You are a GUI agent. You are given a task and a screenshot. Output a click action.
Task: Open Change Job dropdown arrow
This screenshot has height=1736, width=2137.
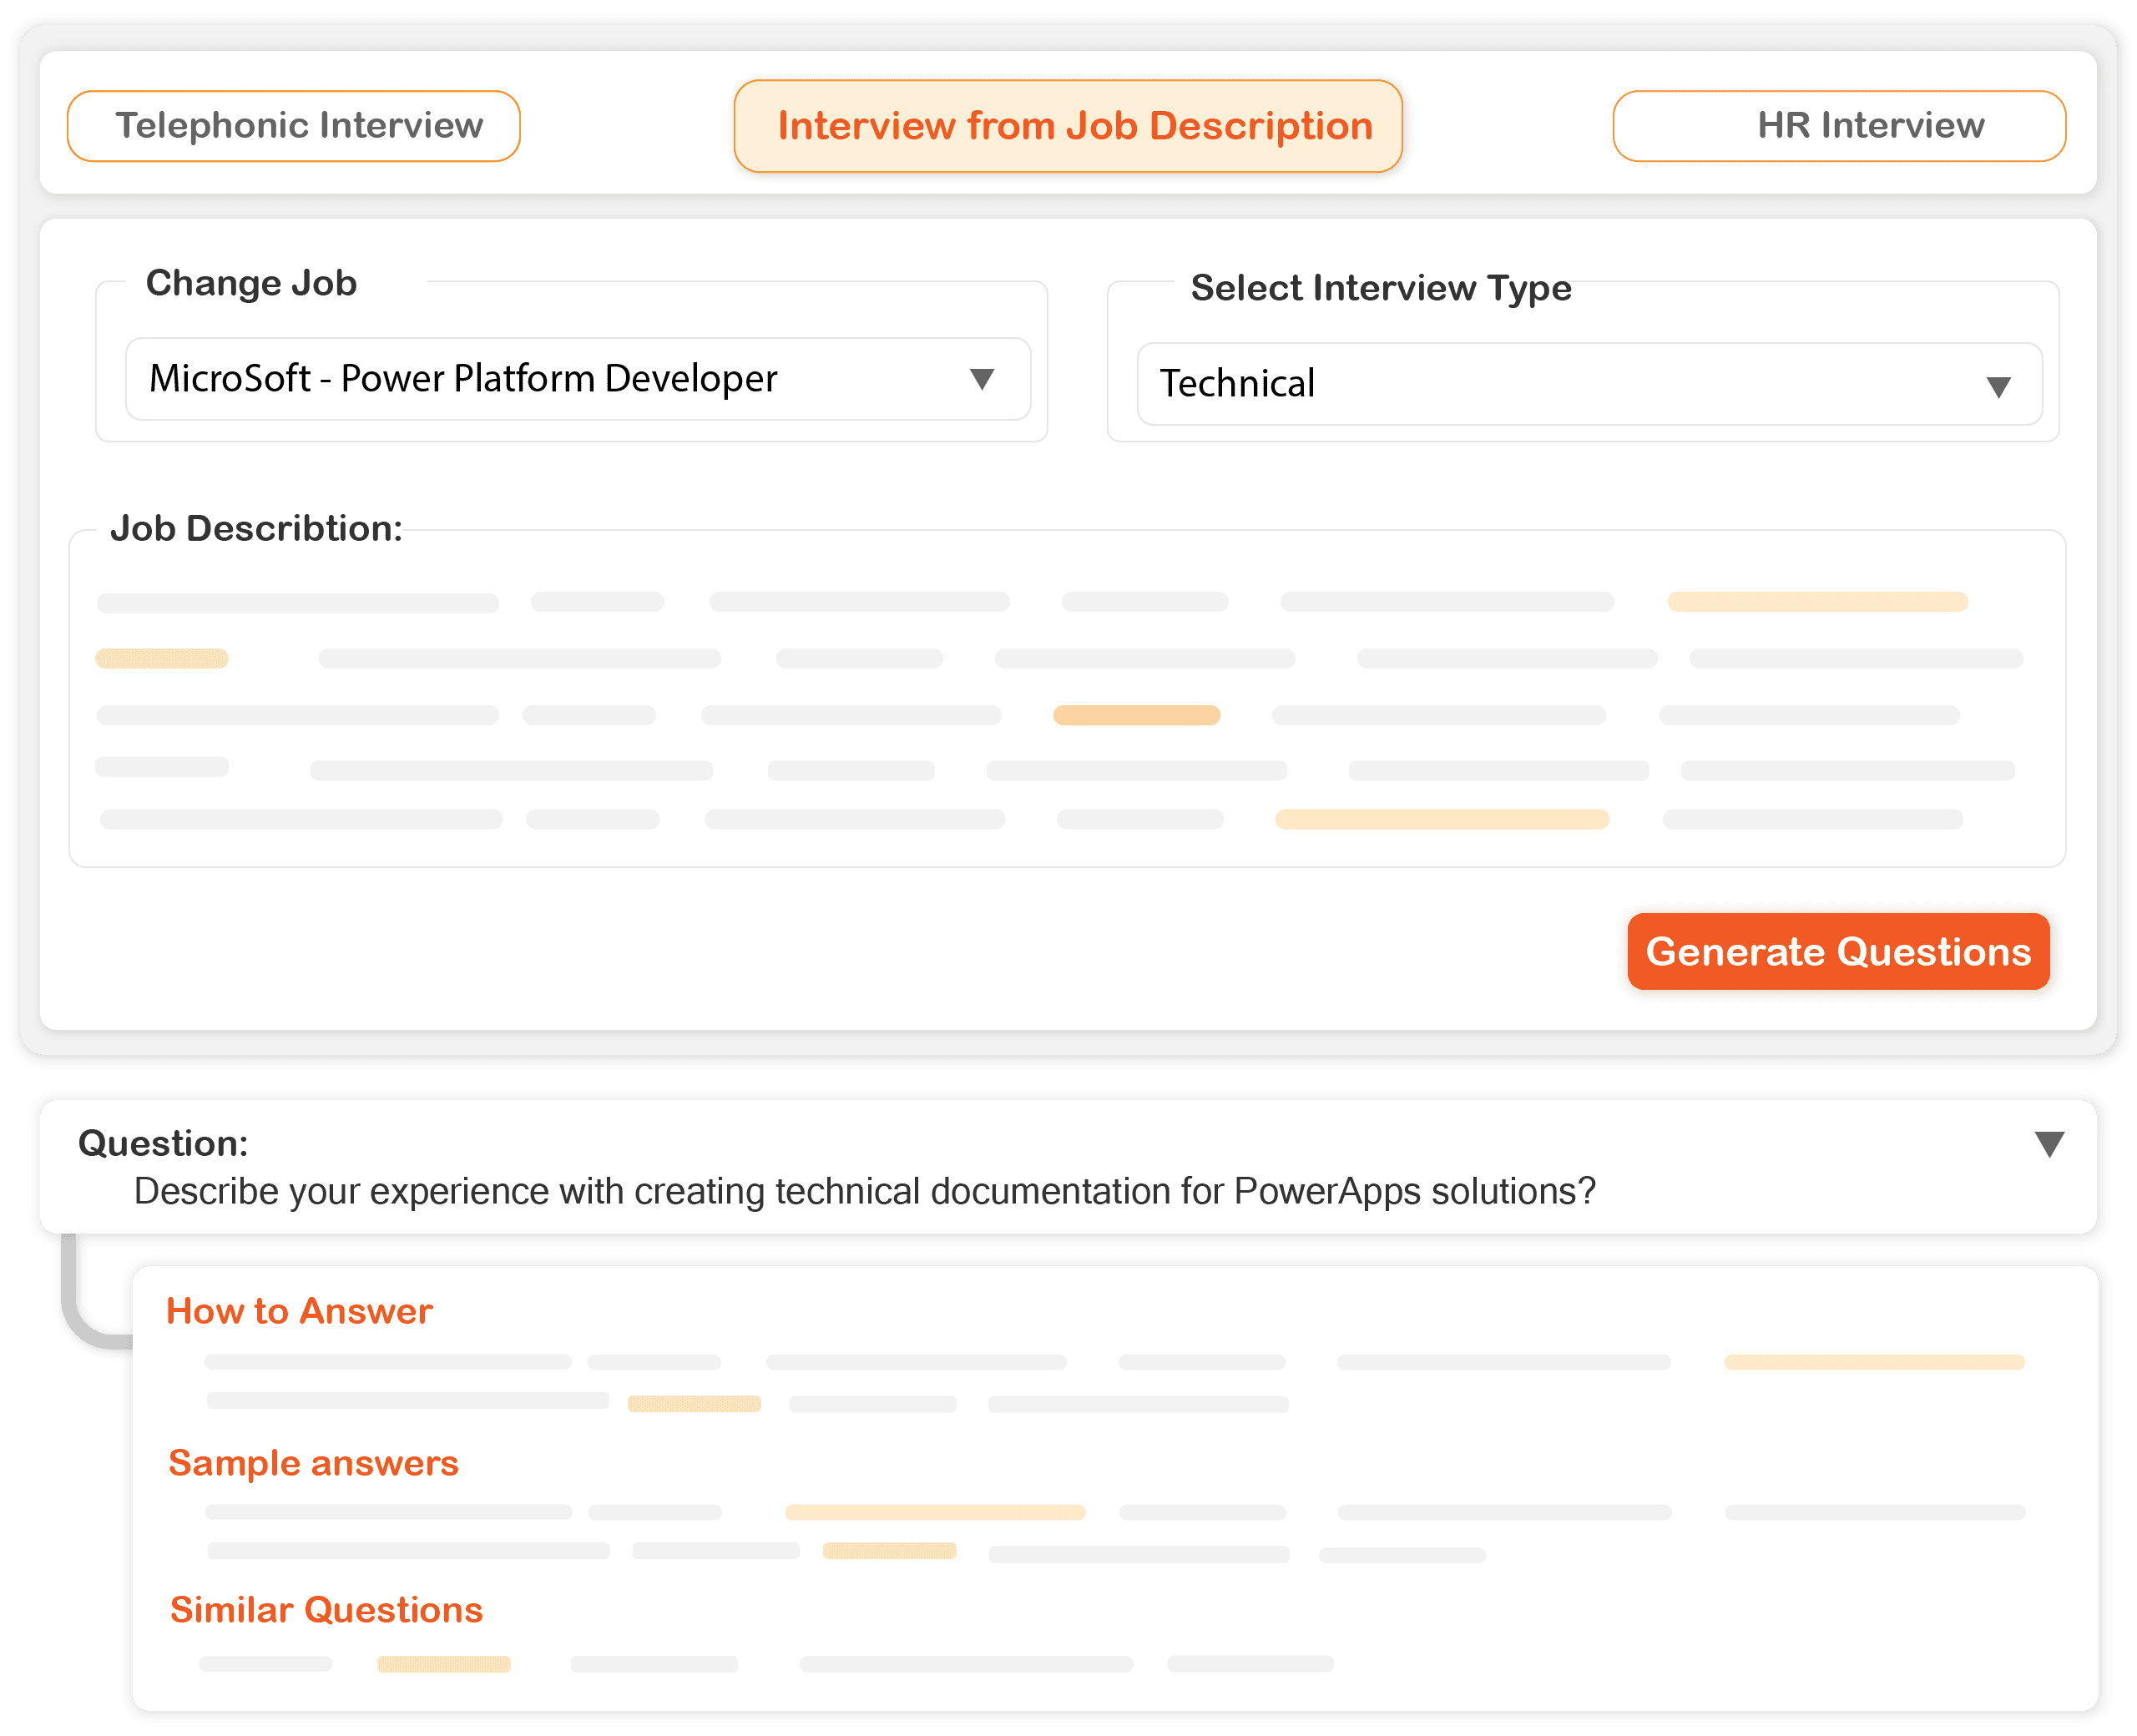[981, 379]
